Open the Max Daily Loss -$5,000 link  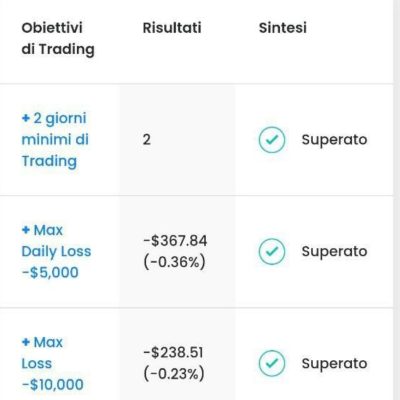[56, 251]
